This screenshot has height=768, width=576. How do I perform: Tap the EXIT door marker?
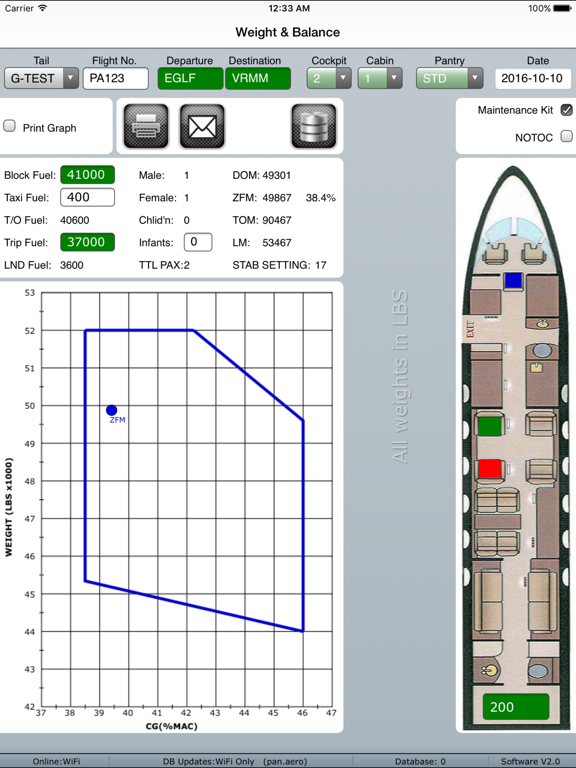tap(470, 329)
